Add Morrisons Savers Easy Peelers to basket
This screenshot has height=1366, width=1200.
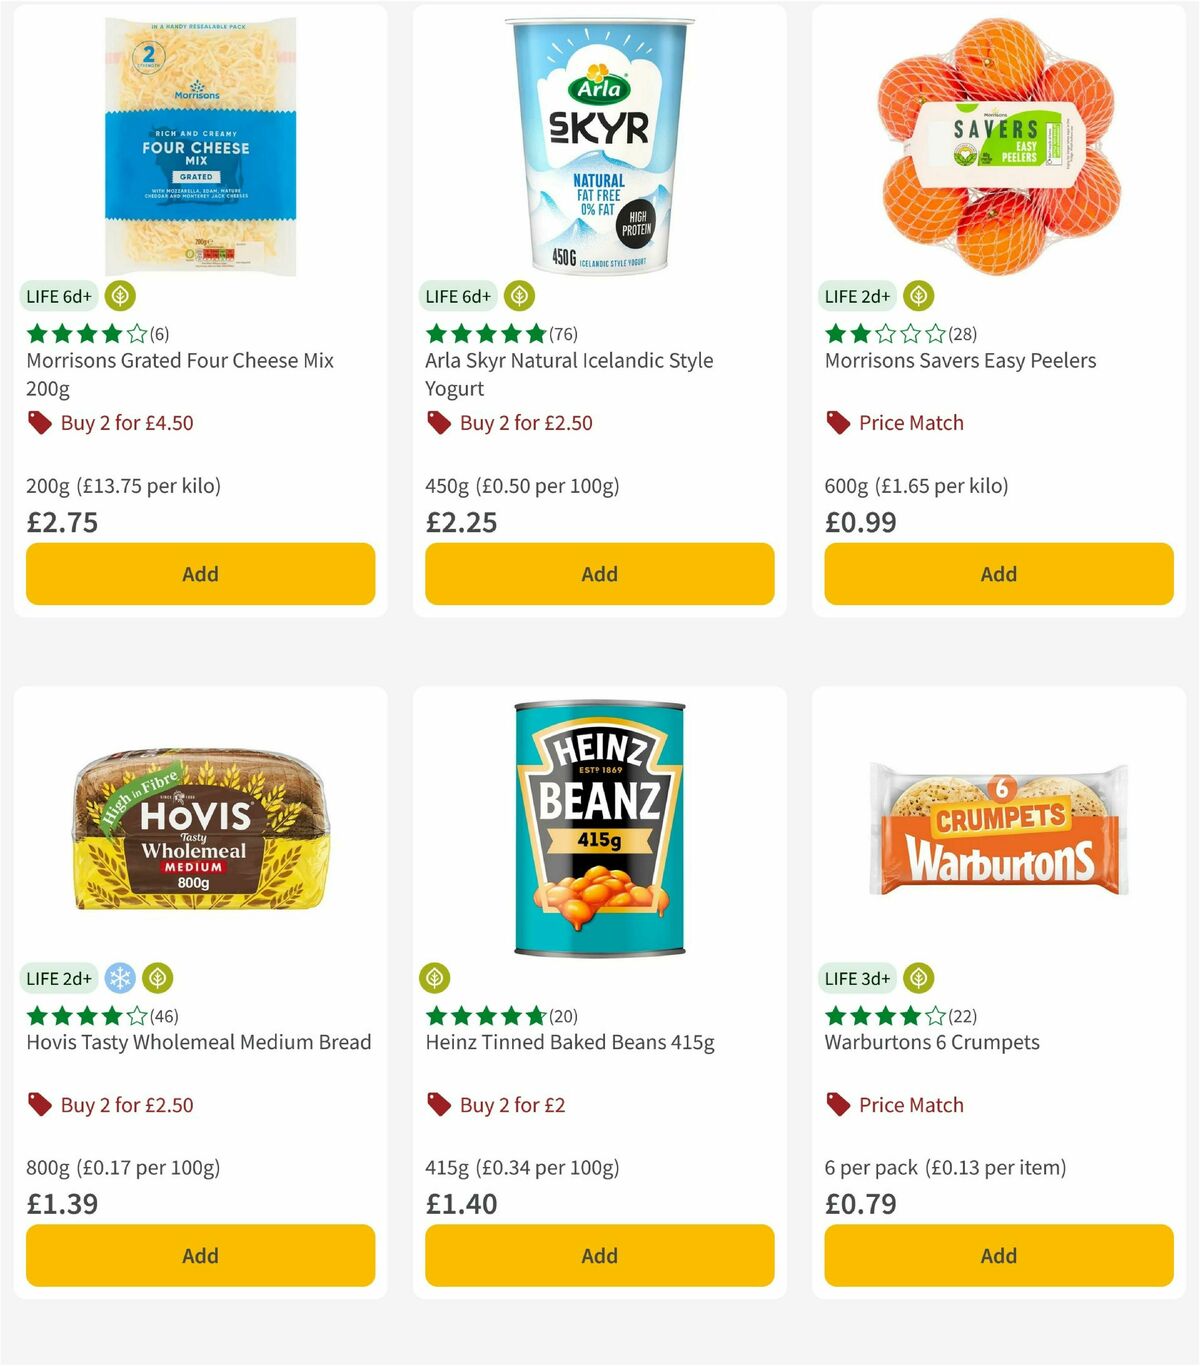pos(997,574)
